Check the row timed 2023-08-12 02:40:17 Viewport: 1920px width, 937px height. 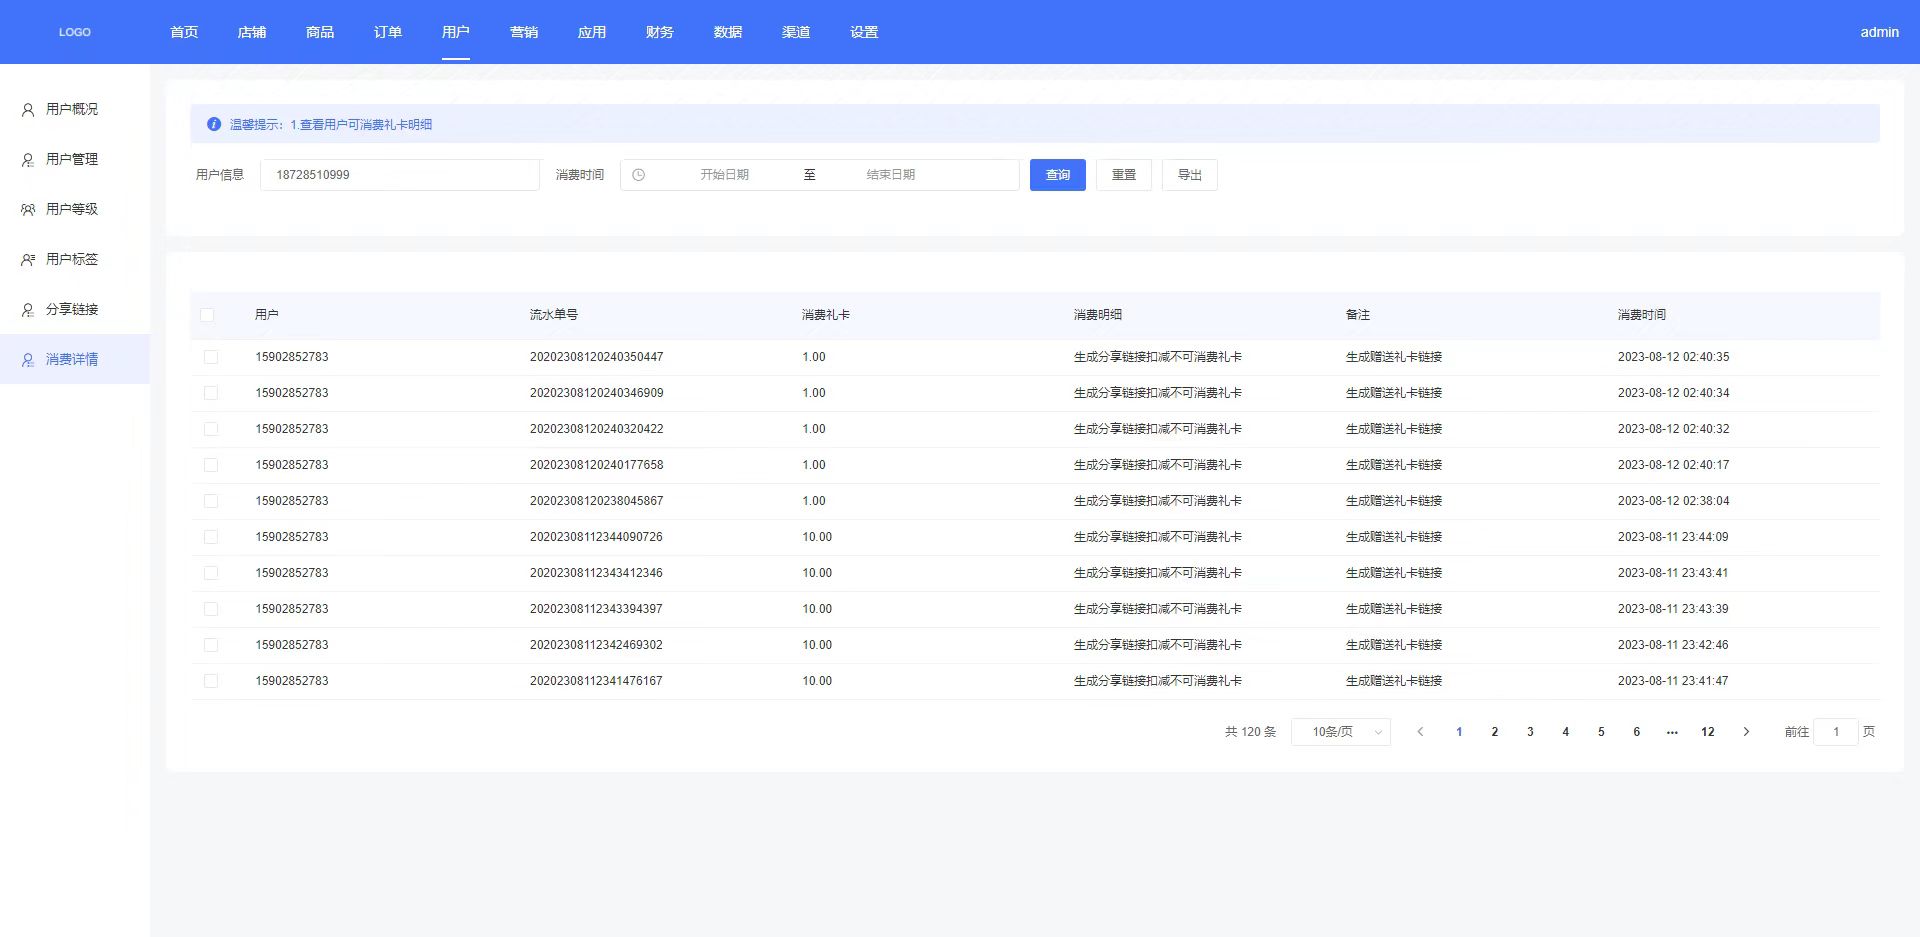(x=211, y=465)
